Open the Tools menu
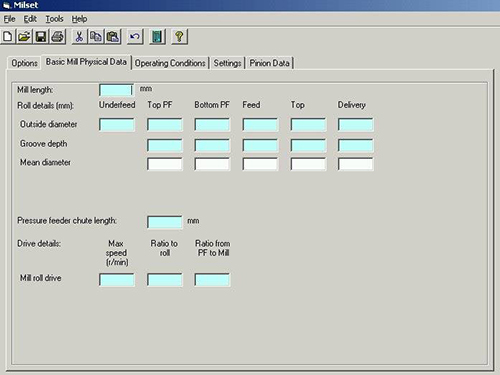This screenshot has height=375, width=500. tap(54, 19)
